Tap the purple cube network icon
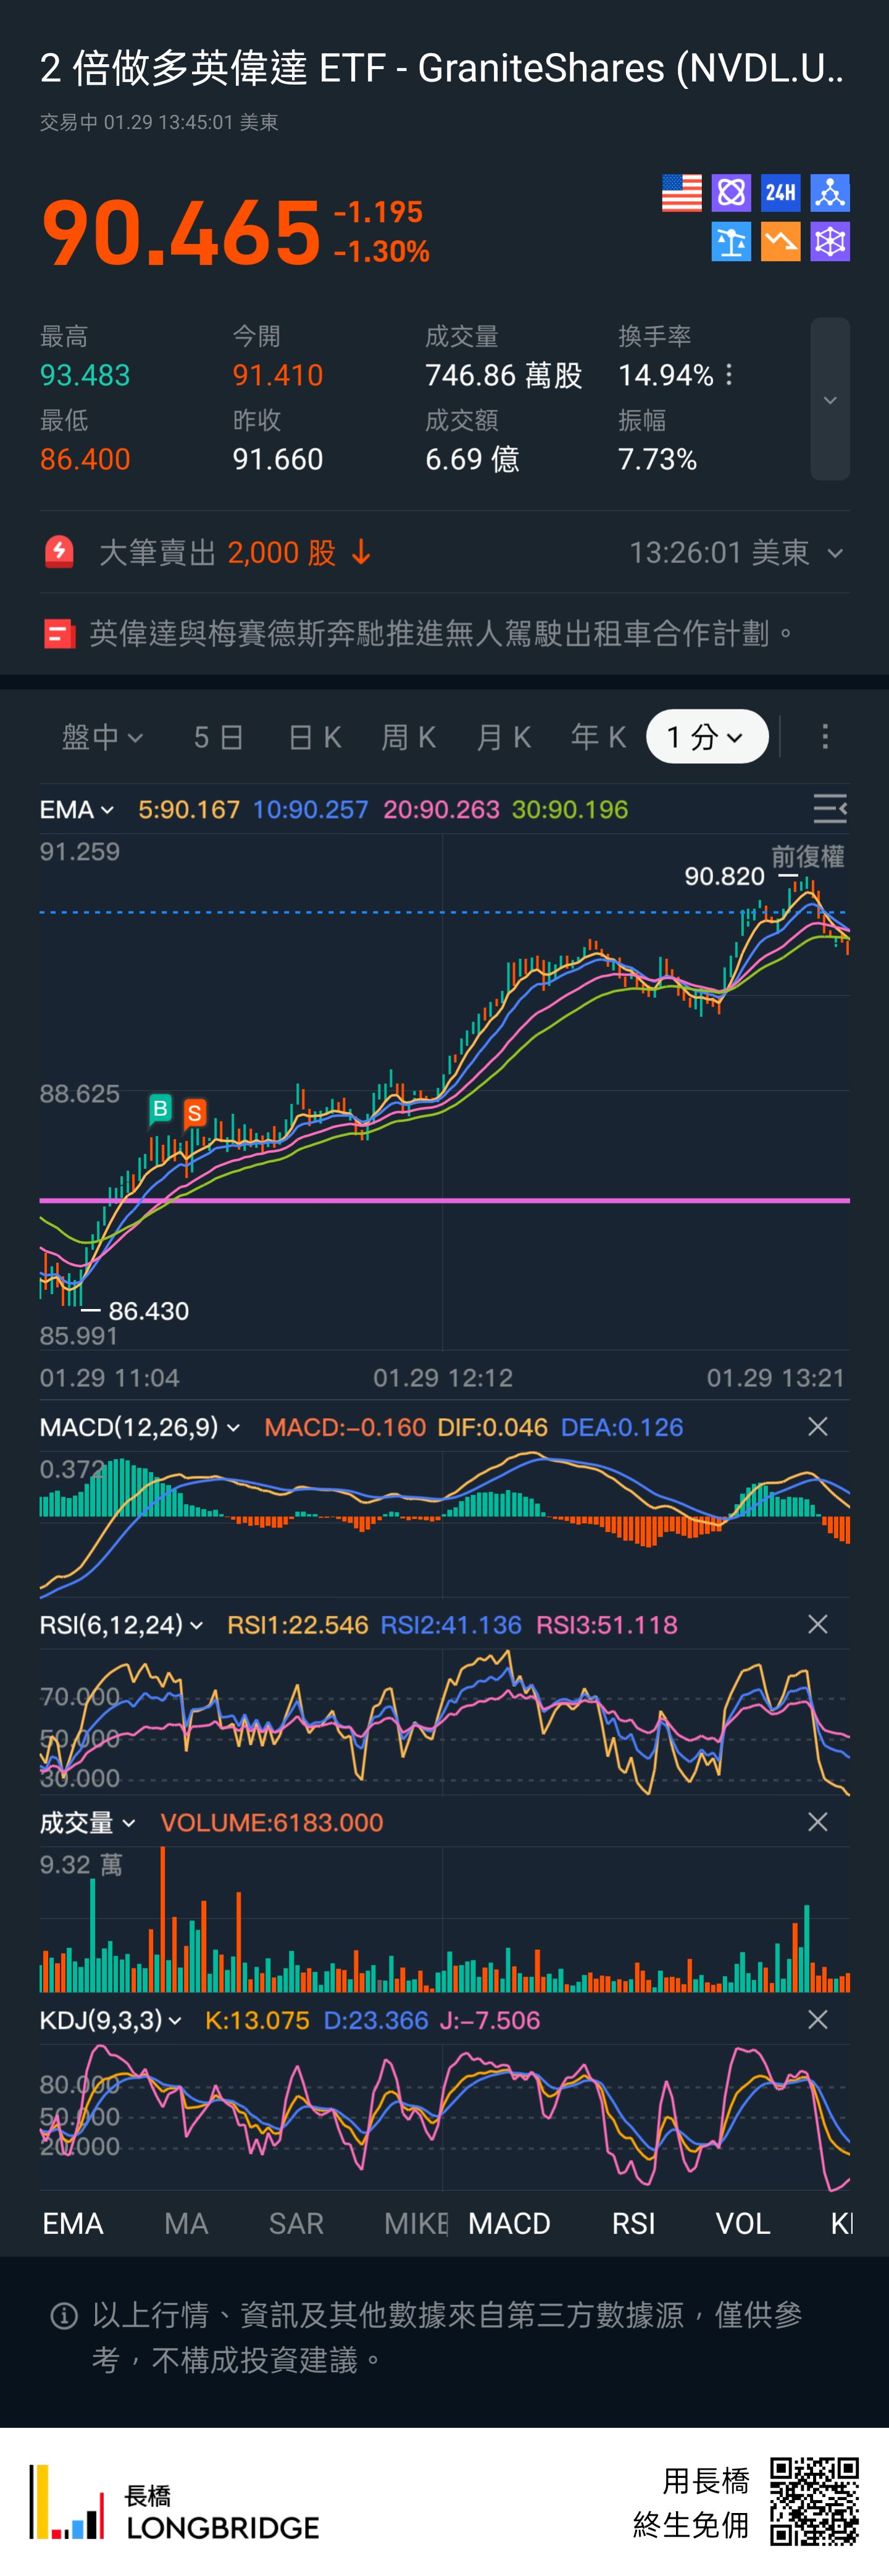This screenshot has width=889, height=2576. [830, 242]
